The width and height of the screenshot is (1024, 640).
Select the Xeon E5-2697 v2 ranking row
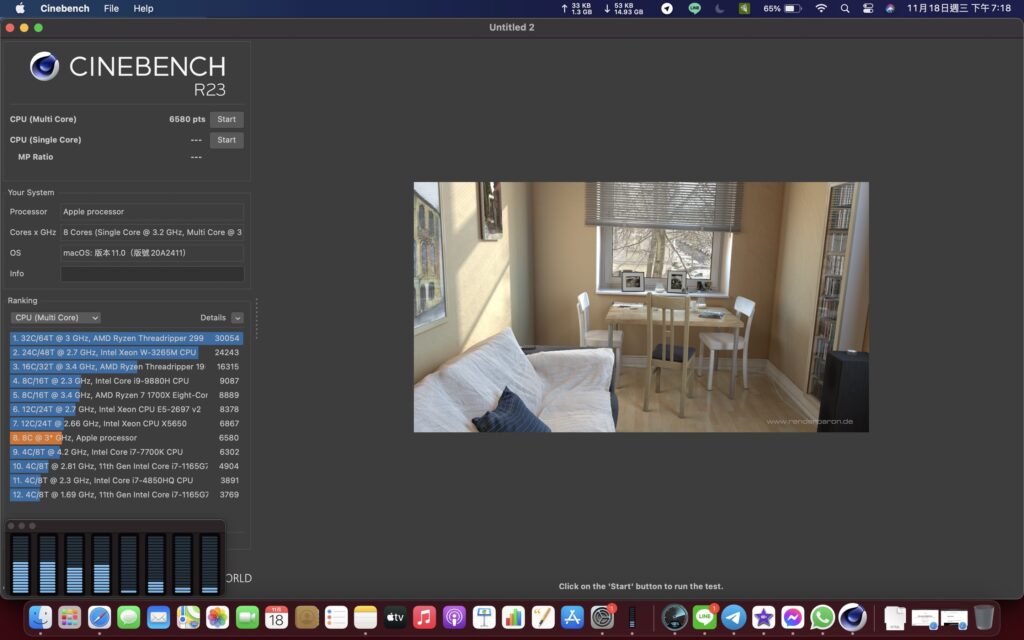pos(126,409)
